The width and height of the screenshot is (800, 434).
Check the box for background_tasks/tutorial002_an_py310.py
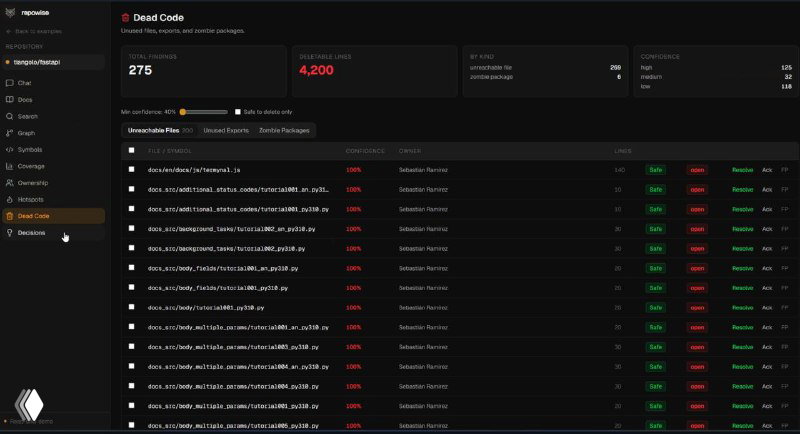pos(132,228)
